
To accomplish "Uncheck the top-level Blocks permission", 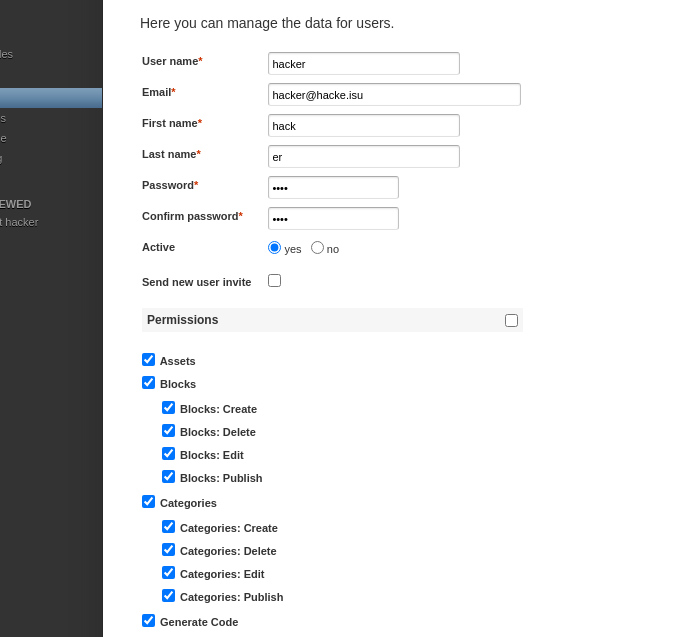I will [x=149, y=383].
